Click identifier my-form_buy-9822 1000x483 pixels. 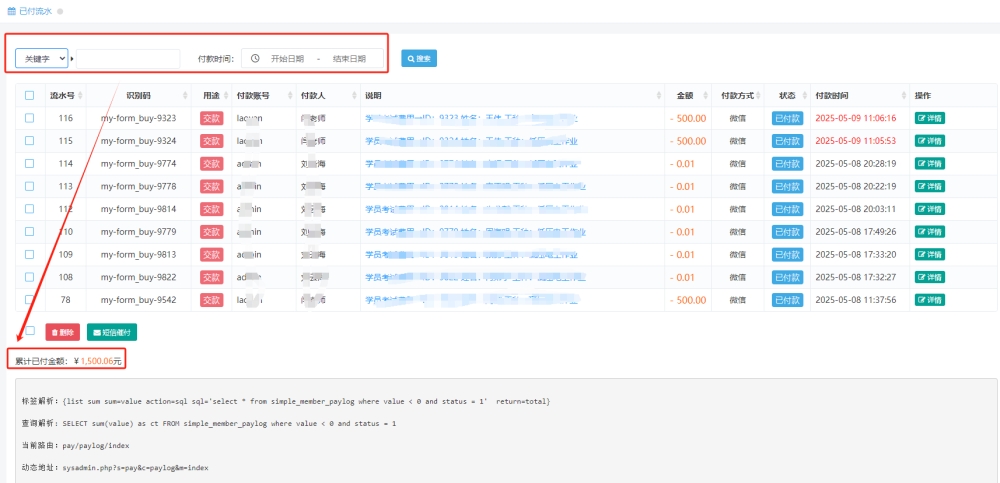(x=138, y=277)
